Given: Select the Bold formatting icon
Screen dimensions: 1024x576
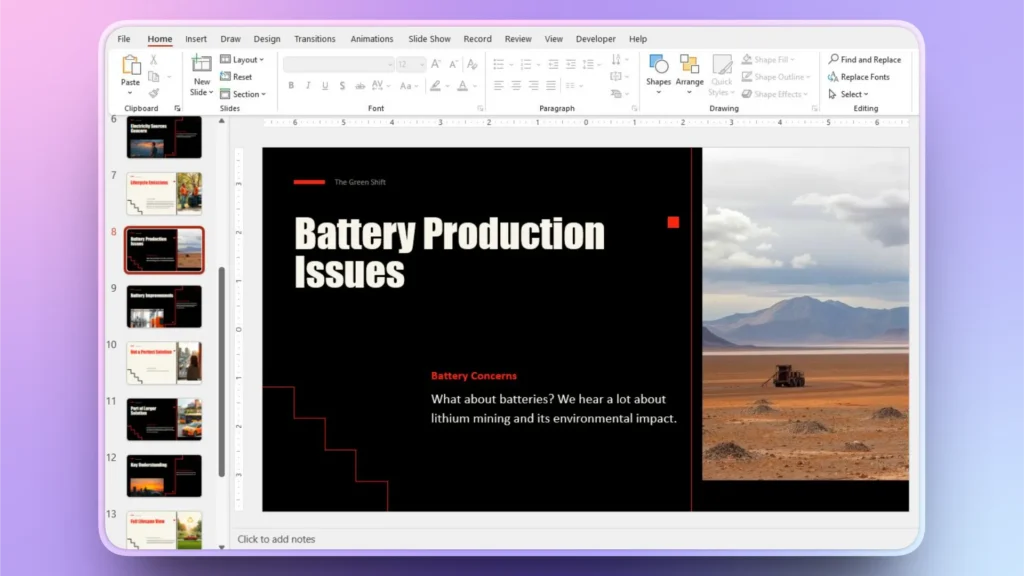Looking at the screenshot, I should pos(291,85).
